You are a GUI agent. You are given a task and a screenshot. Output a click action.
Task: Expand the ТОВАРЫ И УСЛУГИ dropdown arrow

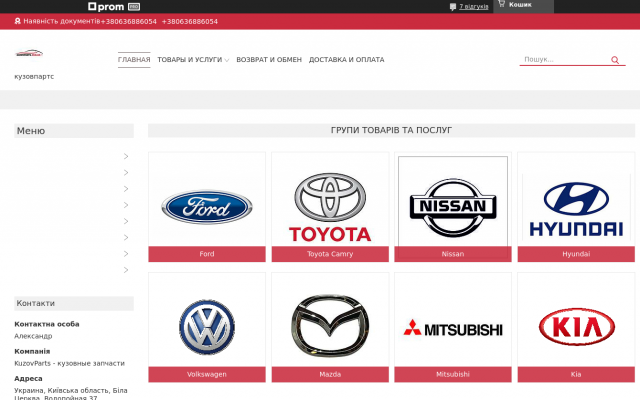click(x=227, y=60)
